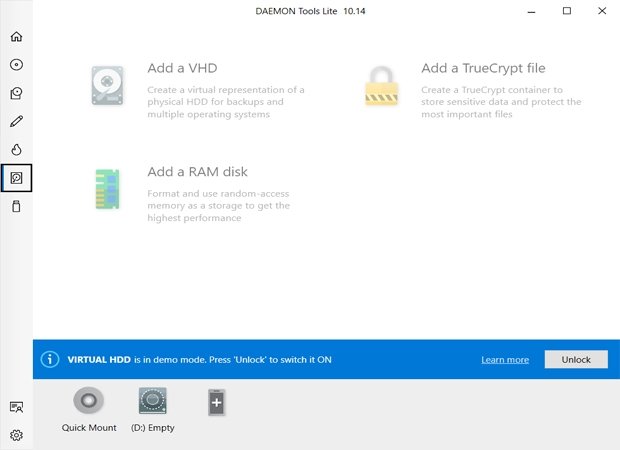The image size is (620, 450).
Task: Select the (D:) Empty virtual drive
Action: (153, 400)
